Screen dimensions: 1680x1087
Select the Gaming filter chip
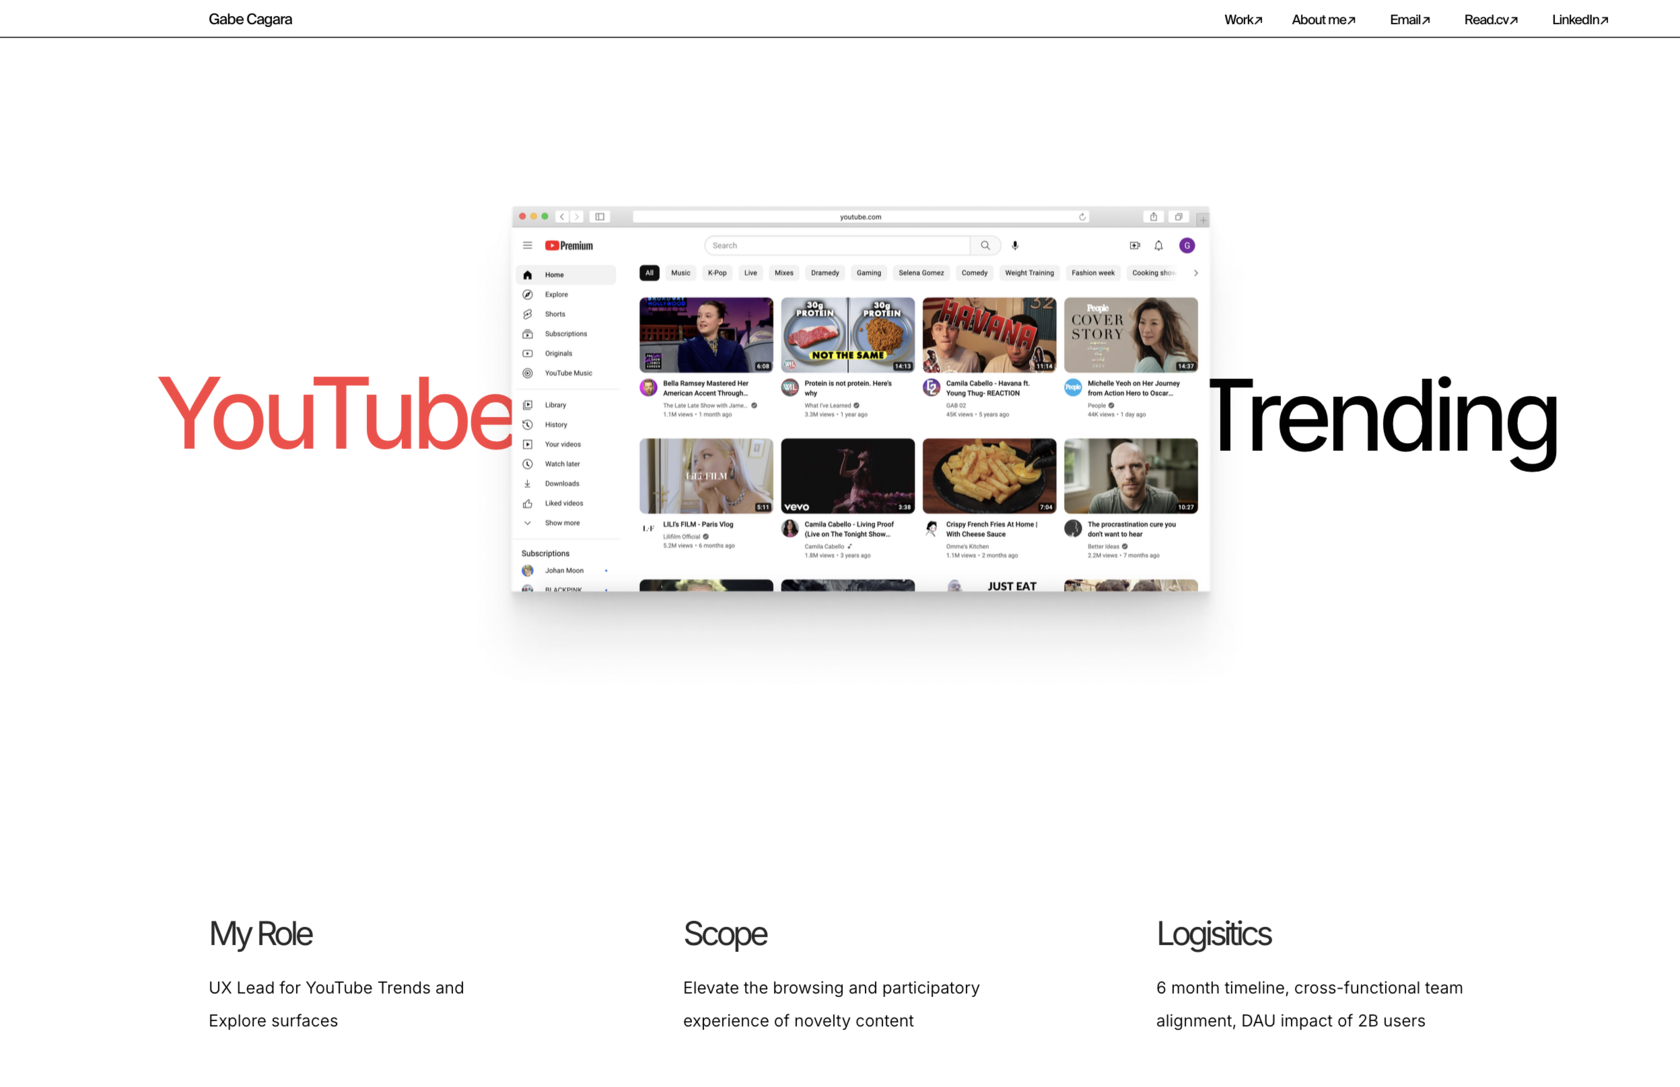tap(869, 273)
